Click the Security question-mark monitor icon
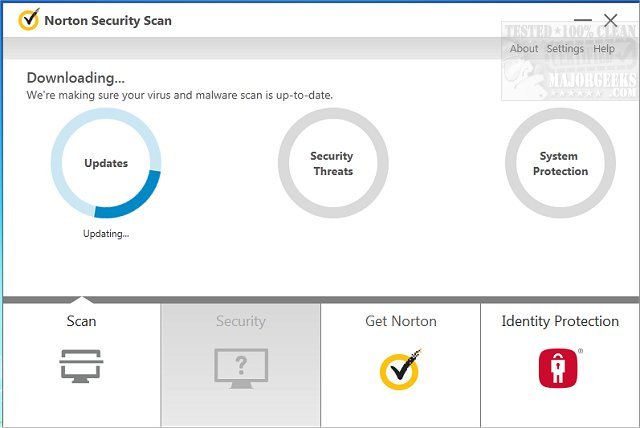This screenshot has height=428, width=640. coord(241,367)
